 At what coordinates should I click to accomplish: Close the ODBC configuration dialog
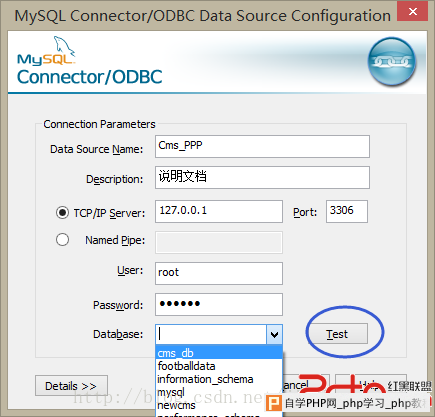point(413,12)
